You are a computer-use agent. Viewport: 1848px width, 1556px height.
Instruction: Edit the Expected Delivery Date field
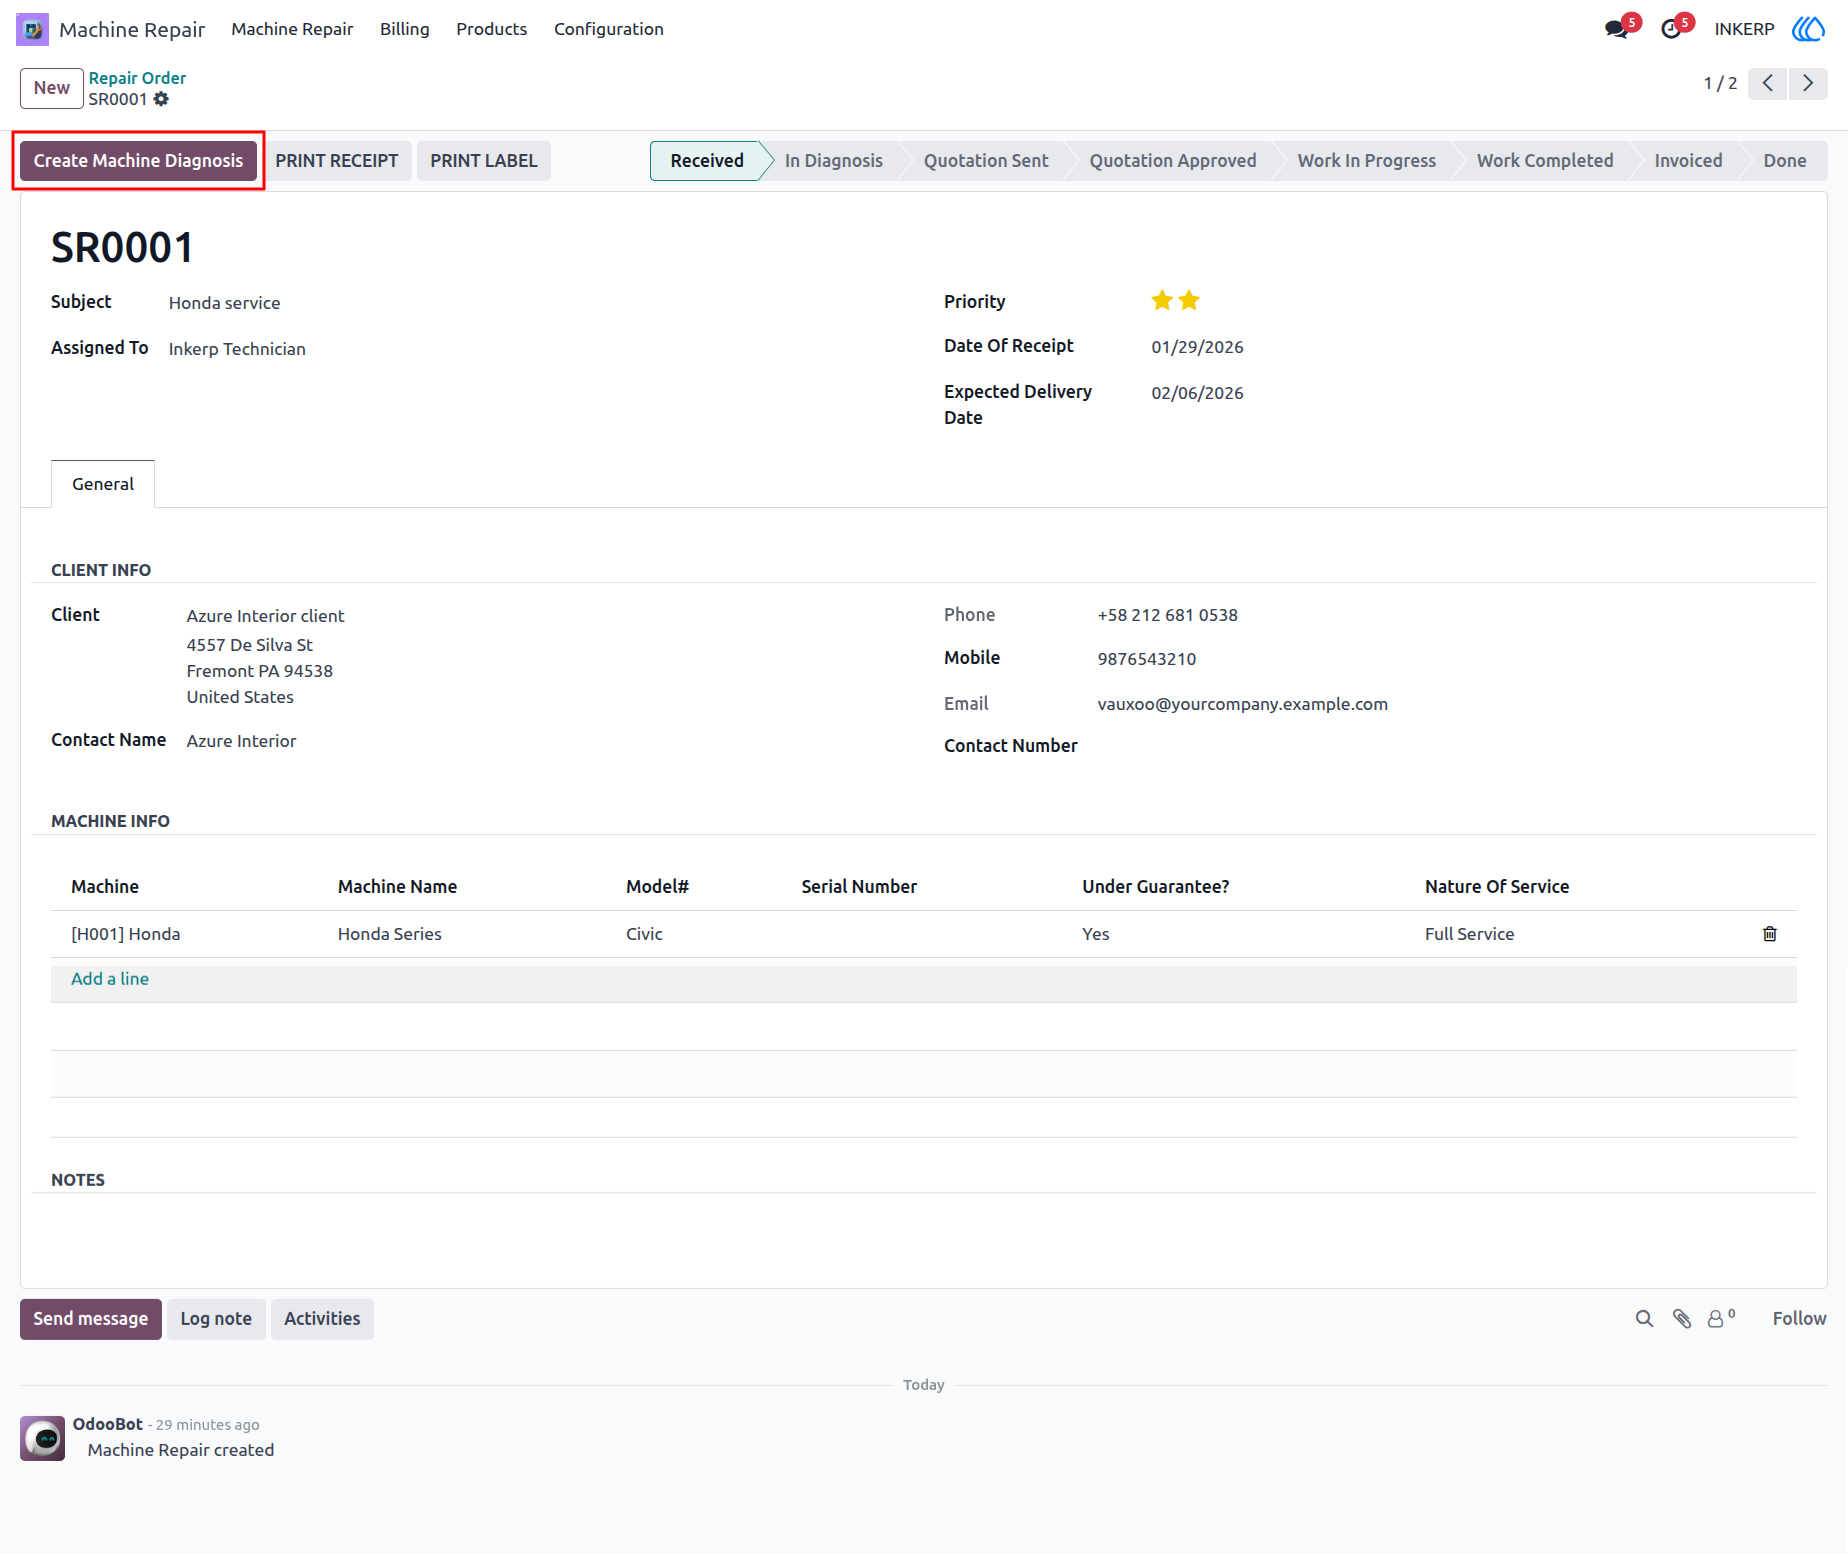coord(1197,393)
